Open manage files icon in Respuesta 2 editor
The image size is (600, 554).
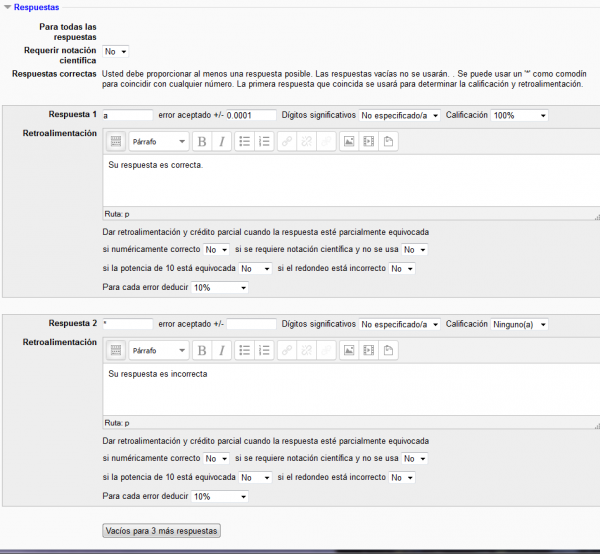388,350
